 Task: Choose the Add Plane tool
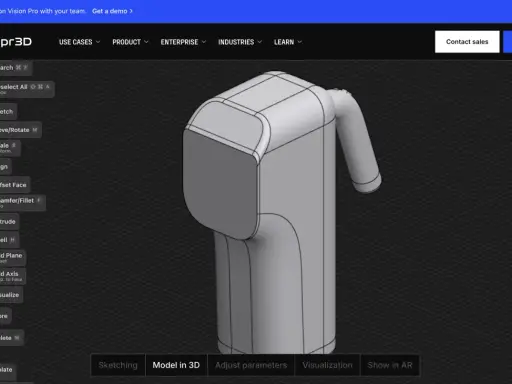pyautogui.click(x=13, y=257)
